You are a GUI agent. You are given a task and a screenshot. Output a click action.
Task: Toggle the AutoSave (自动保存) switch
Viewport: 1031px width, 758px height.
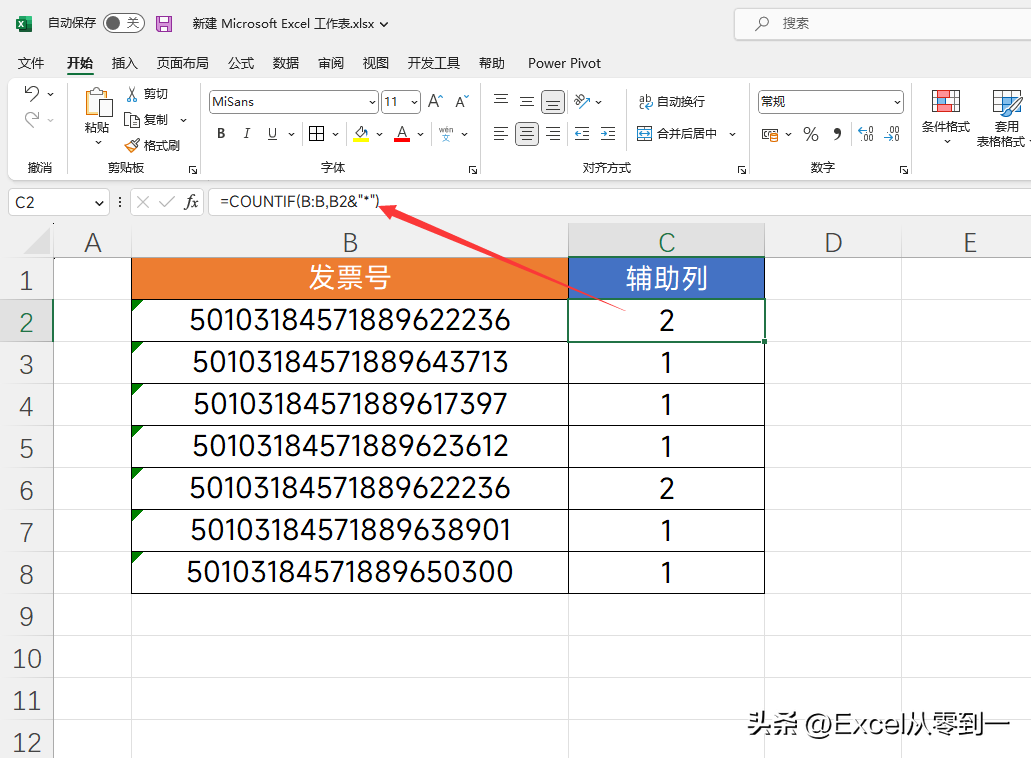point(124,23)
